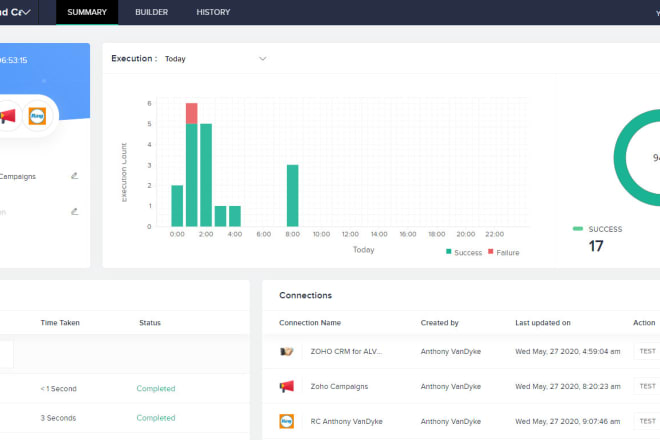Click the SUCCESS count 17
Image resolution: width=660 pixels, height=440 pixels.
coord(596,246)
